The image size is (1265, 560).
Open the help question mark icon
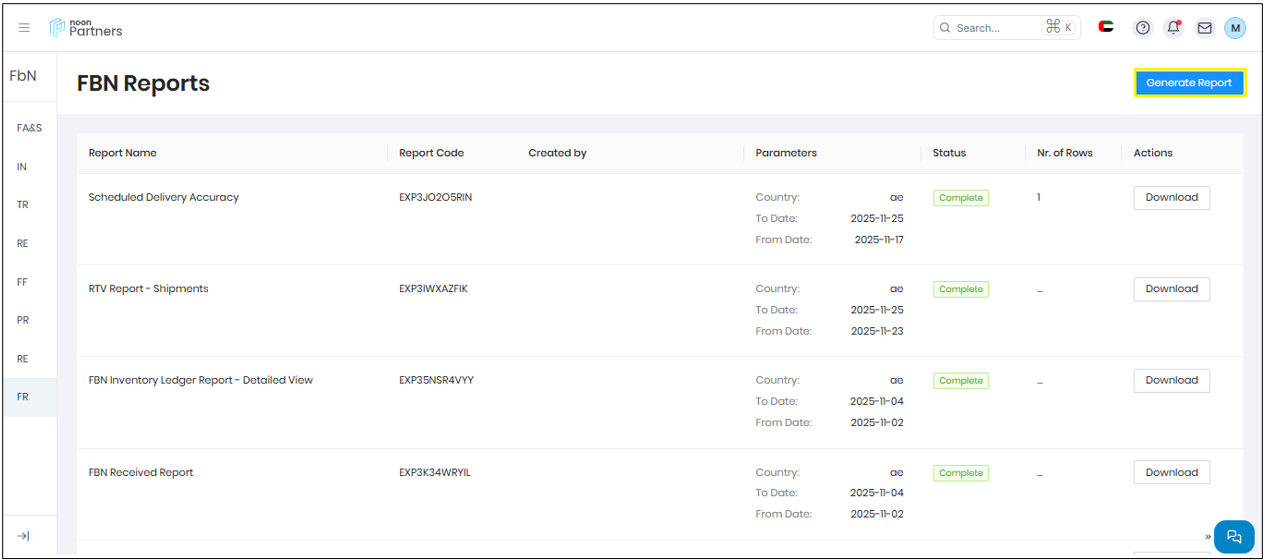1143,28
